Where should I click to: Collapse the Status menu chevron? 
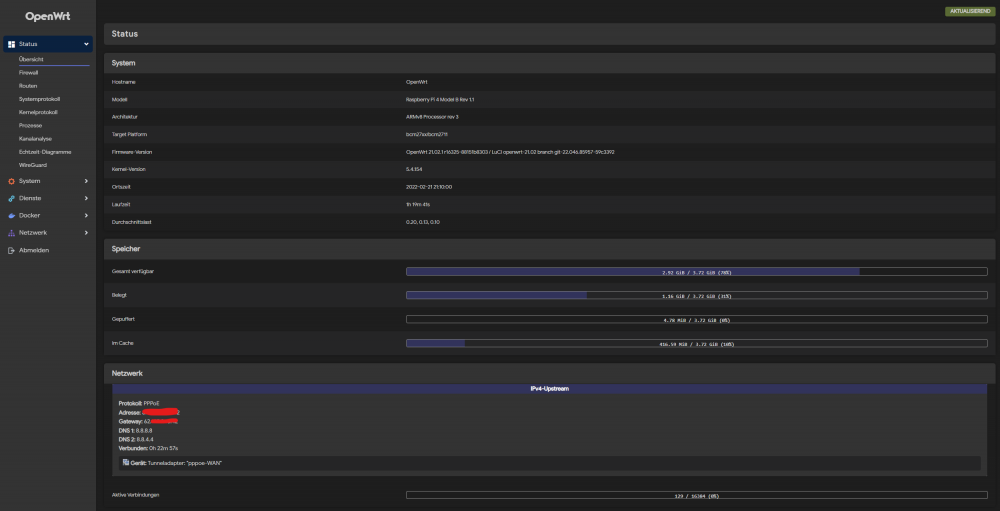pyautogui.click(x=86, y=44)
